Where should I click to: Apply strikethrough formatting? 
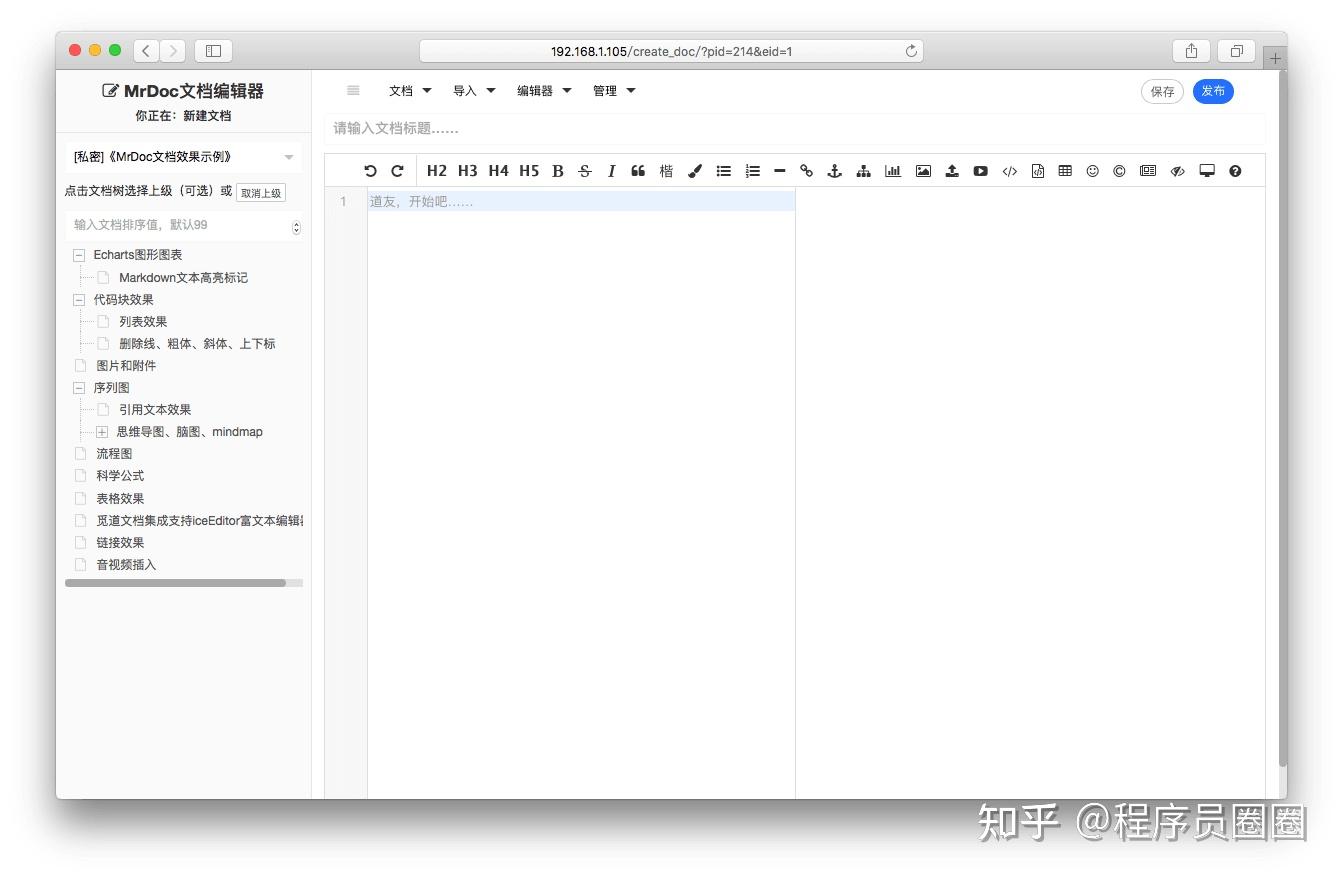pos(584,171)
